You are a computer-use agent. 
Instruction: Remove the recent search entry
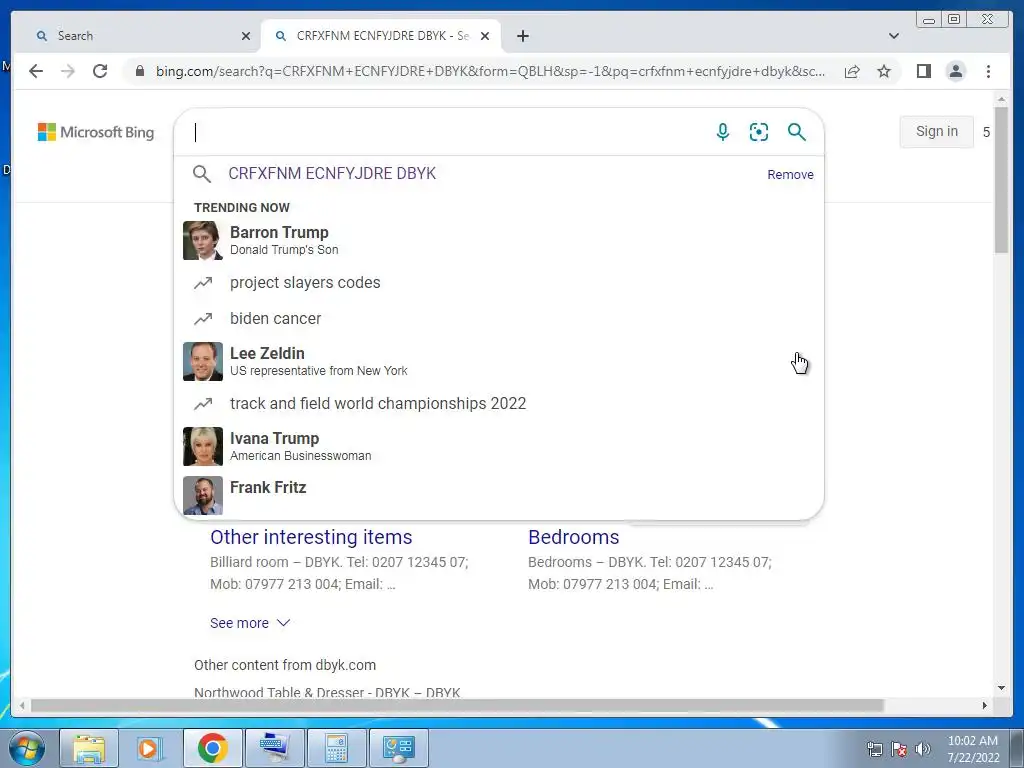click(790, 174)
